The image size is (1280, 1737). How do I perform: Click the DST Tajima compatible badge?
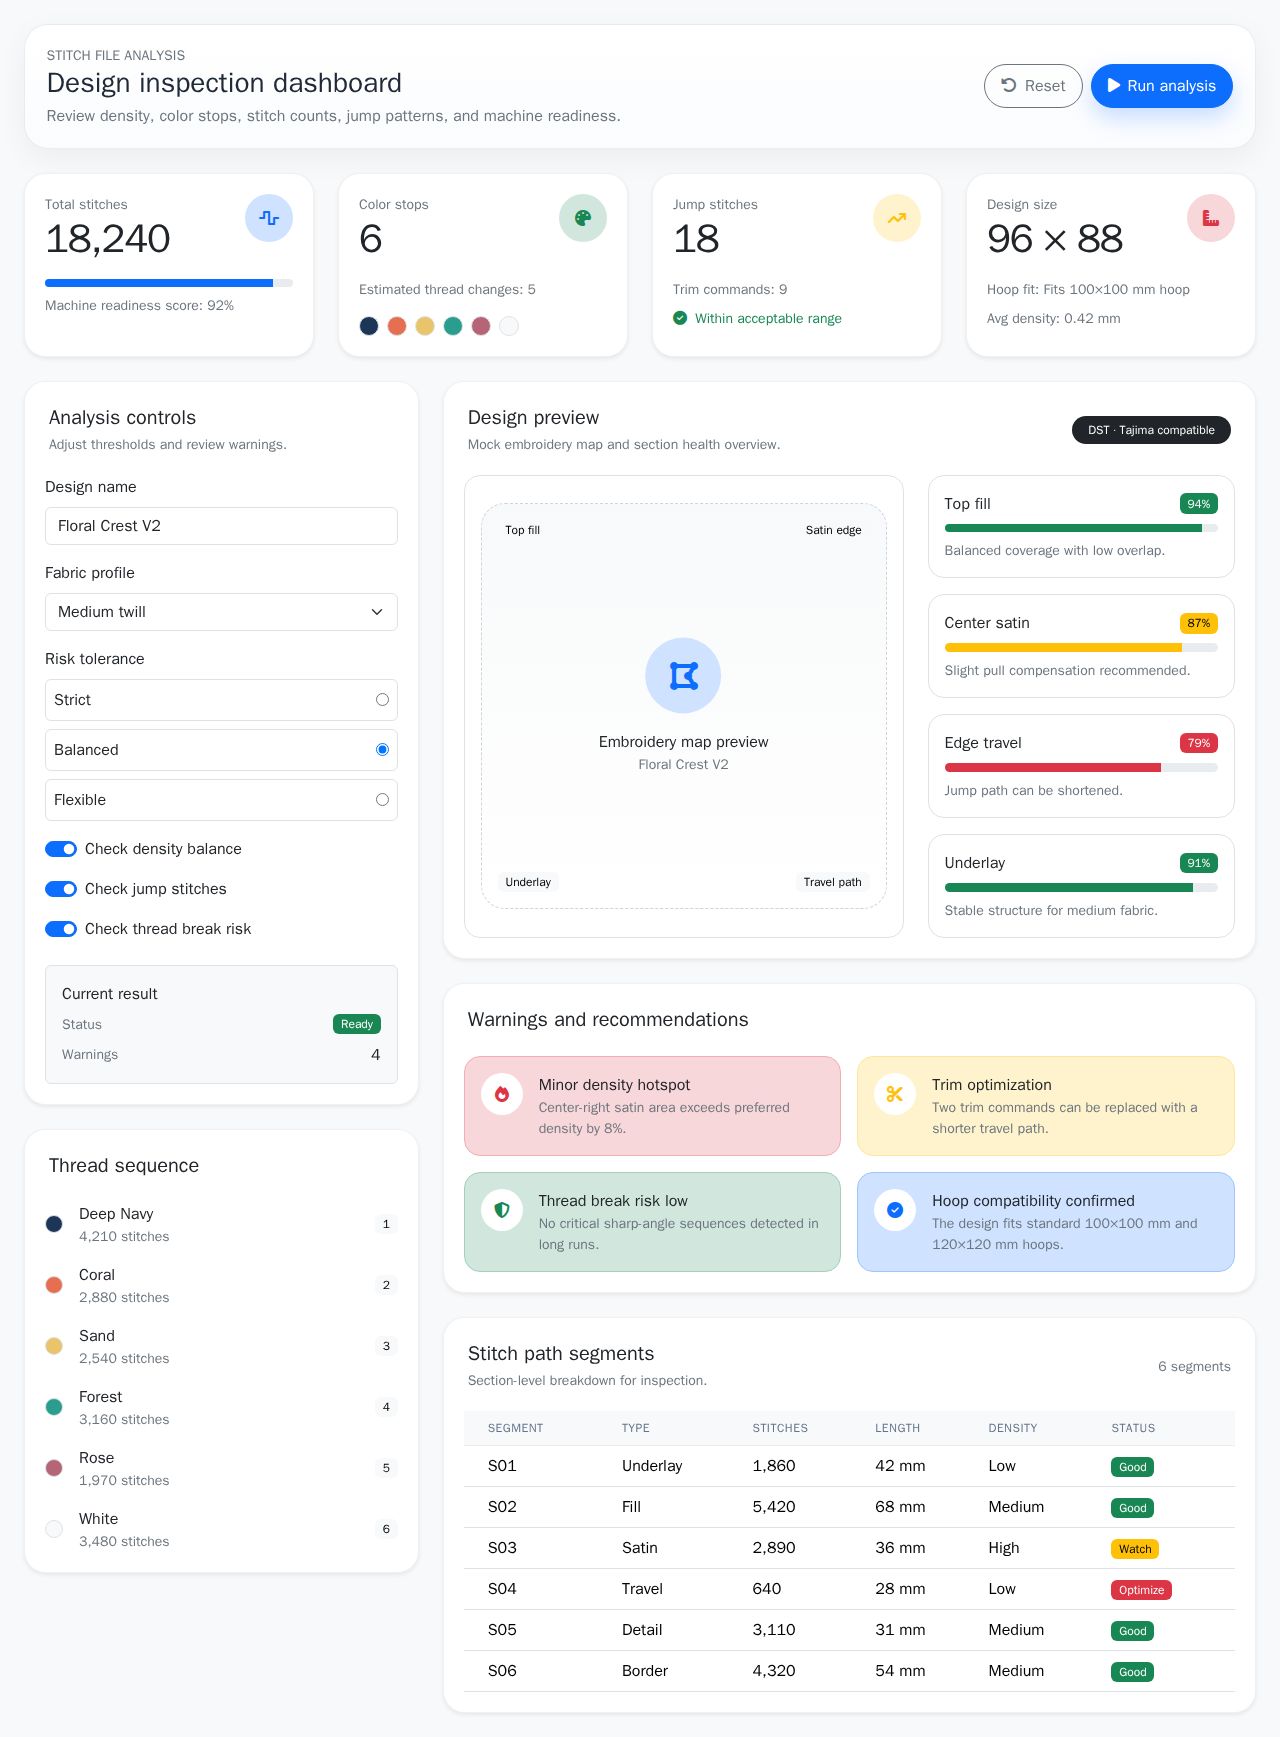click(x=1151, y=430)
